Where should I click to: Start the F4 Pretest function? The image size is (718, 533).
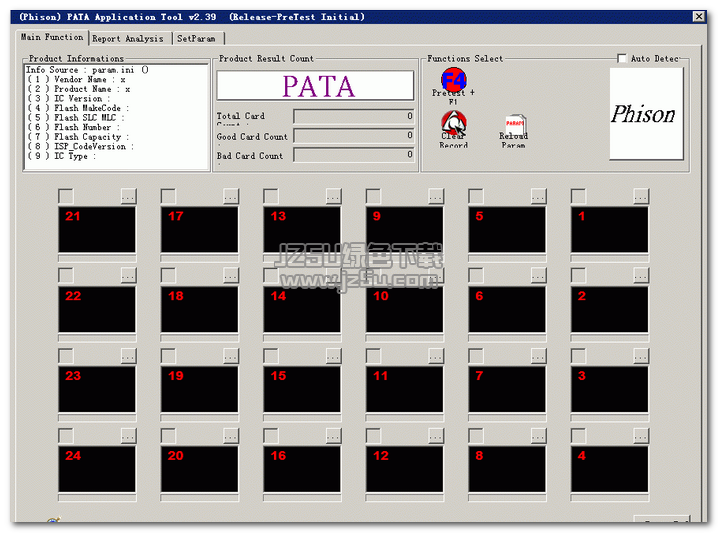(453, 80)
